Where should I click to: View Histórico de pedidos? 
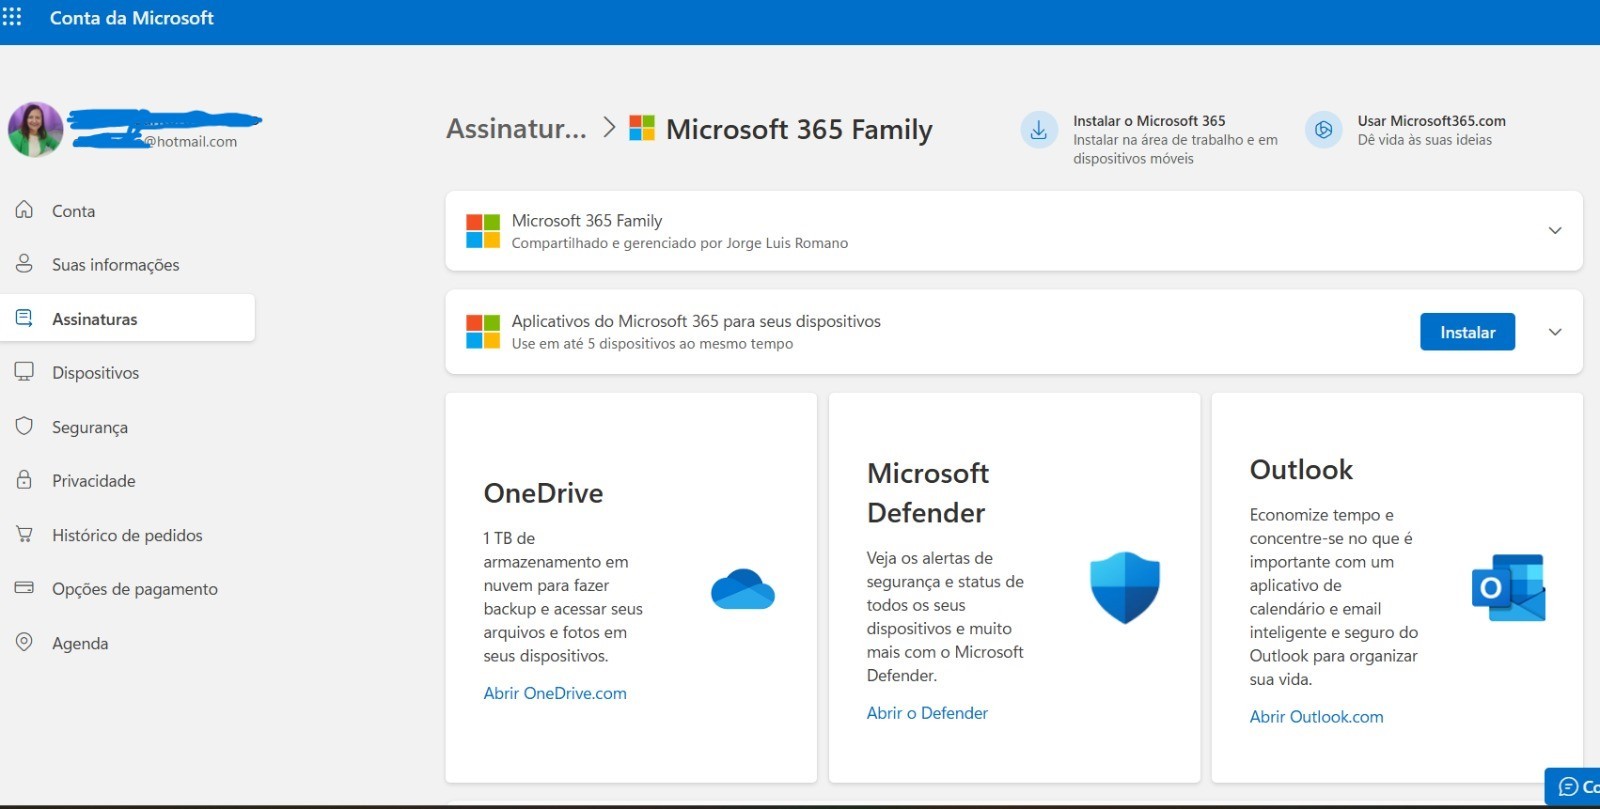coord(128,535)
